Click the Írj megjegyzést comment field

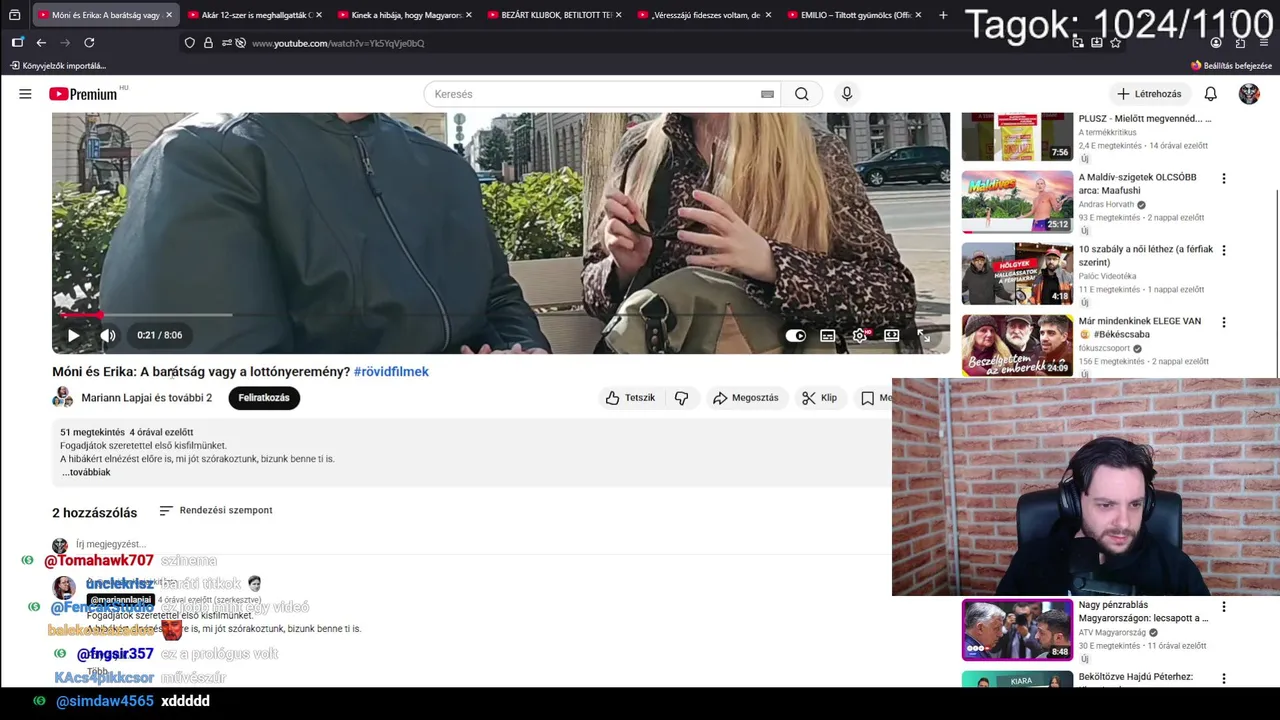[111, 544]
